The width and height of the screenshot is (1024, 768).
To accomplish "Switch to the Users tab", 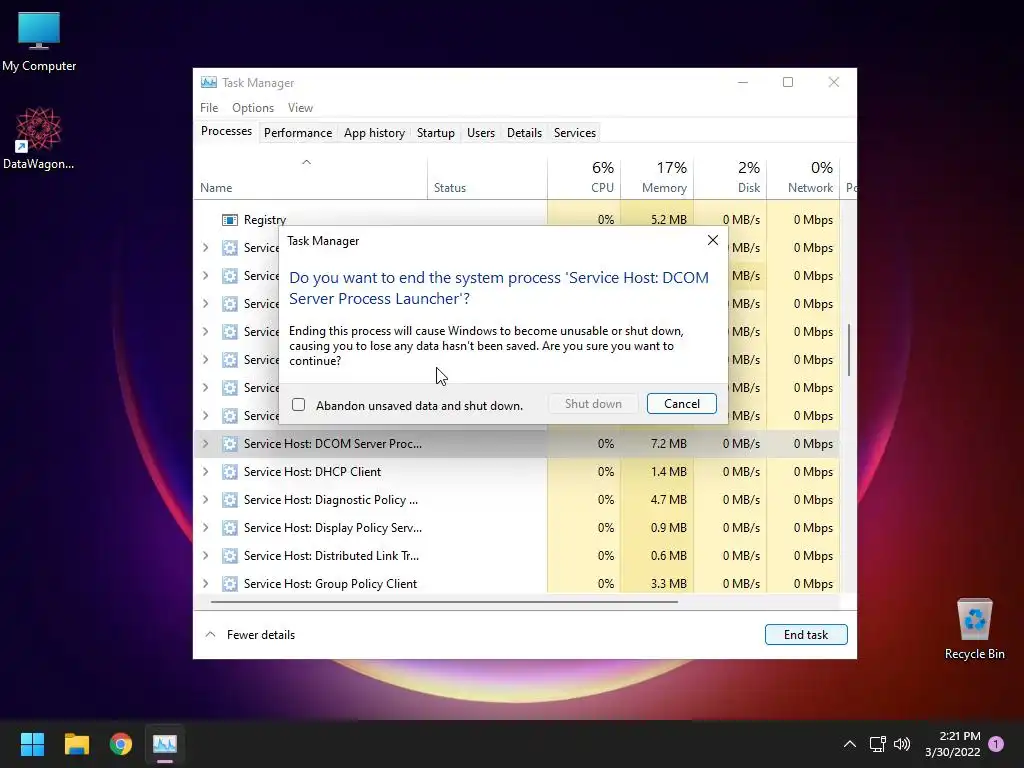I will (481, 133).
